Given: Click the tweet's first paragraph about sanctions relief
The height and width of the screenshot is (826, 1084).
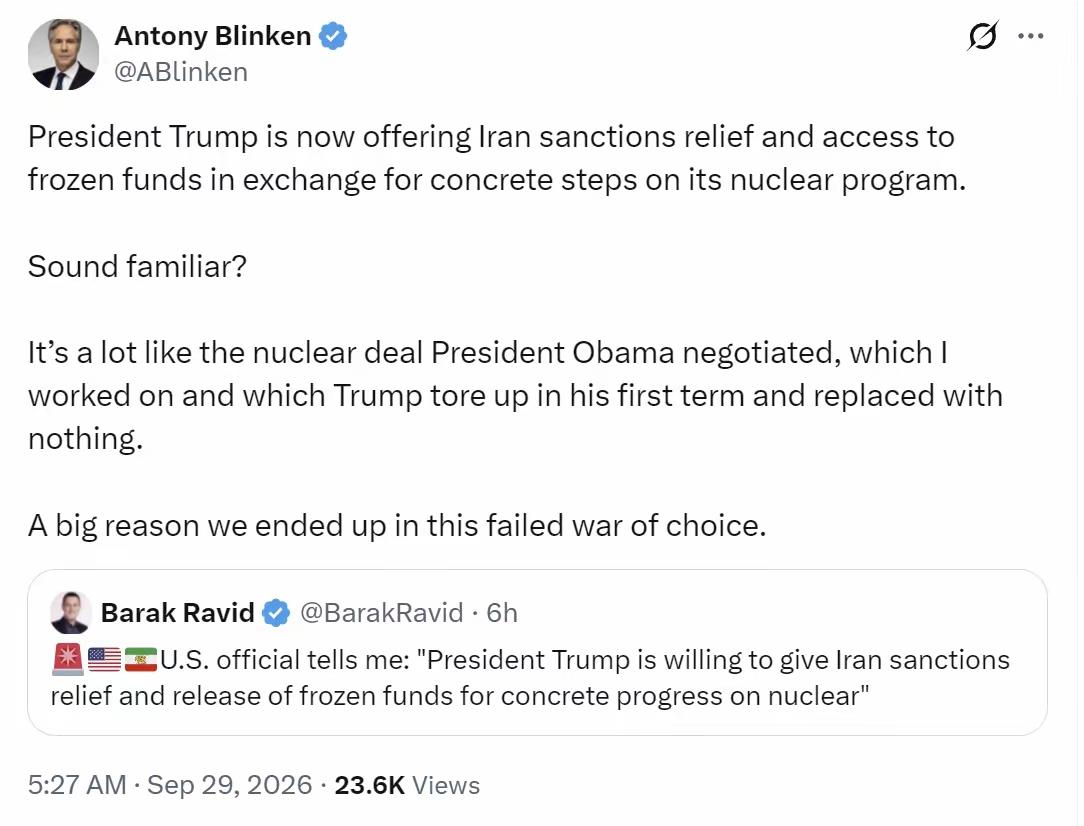Looking at the screenshot, I should (x=497, y=158).
